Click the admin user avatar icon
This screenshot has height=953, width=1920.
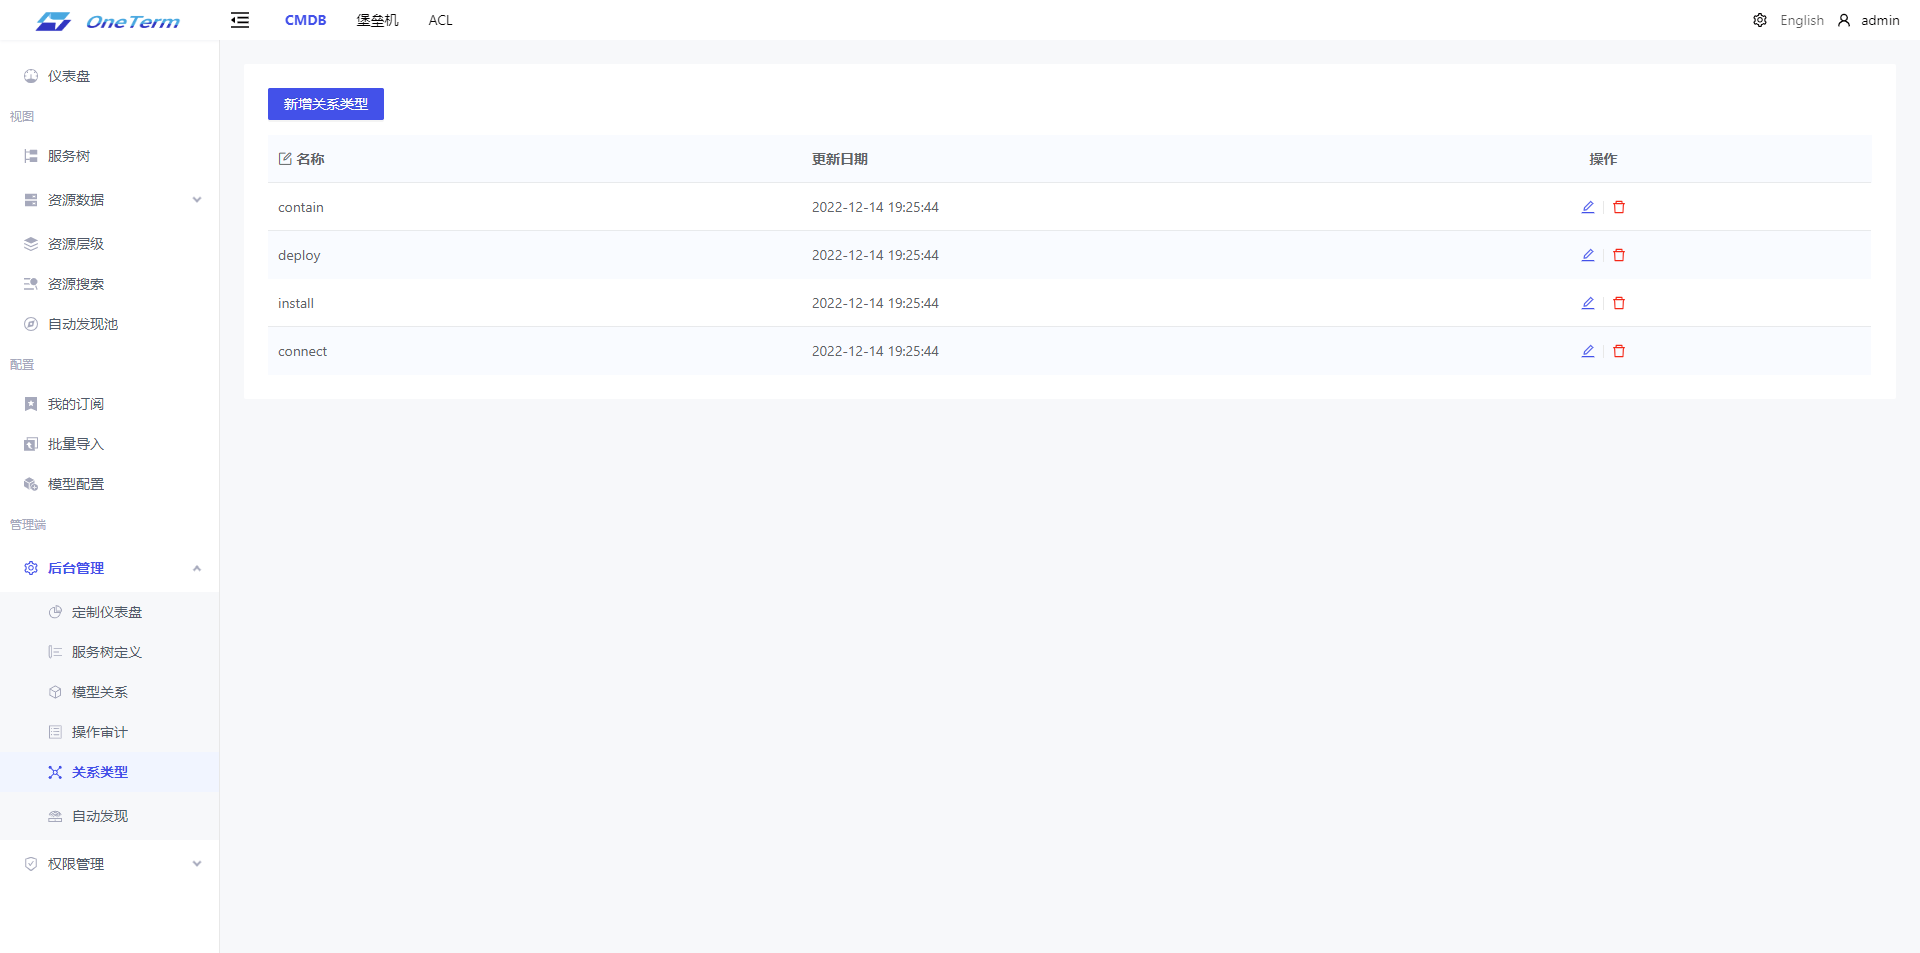(1844, 20)
